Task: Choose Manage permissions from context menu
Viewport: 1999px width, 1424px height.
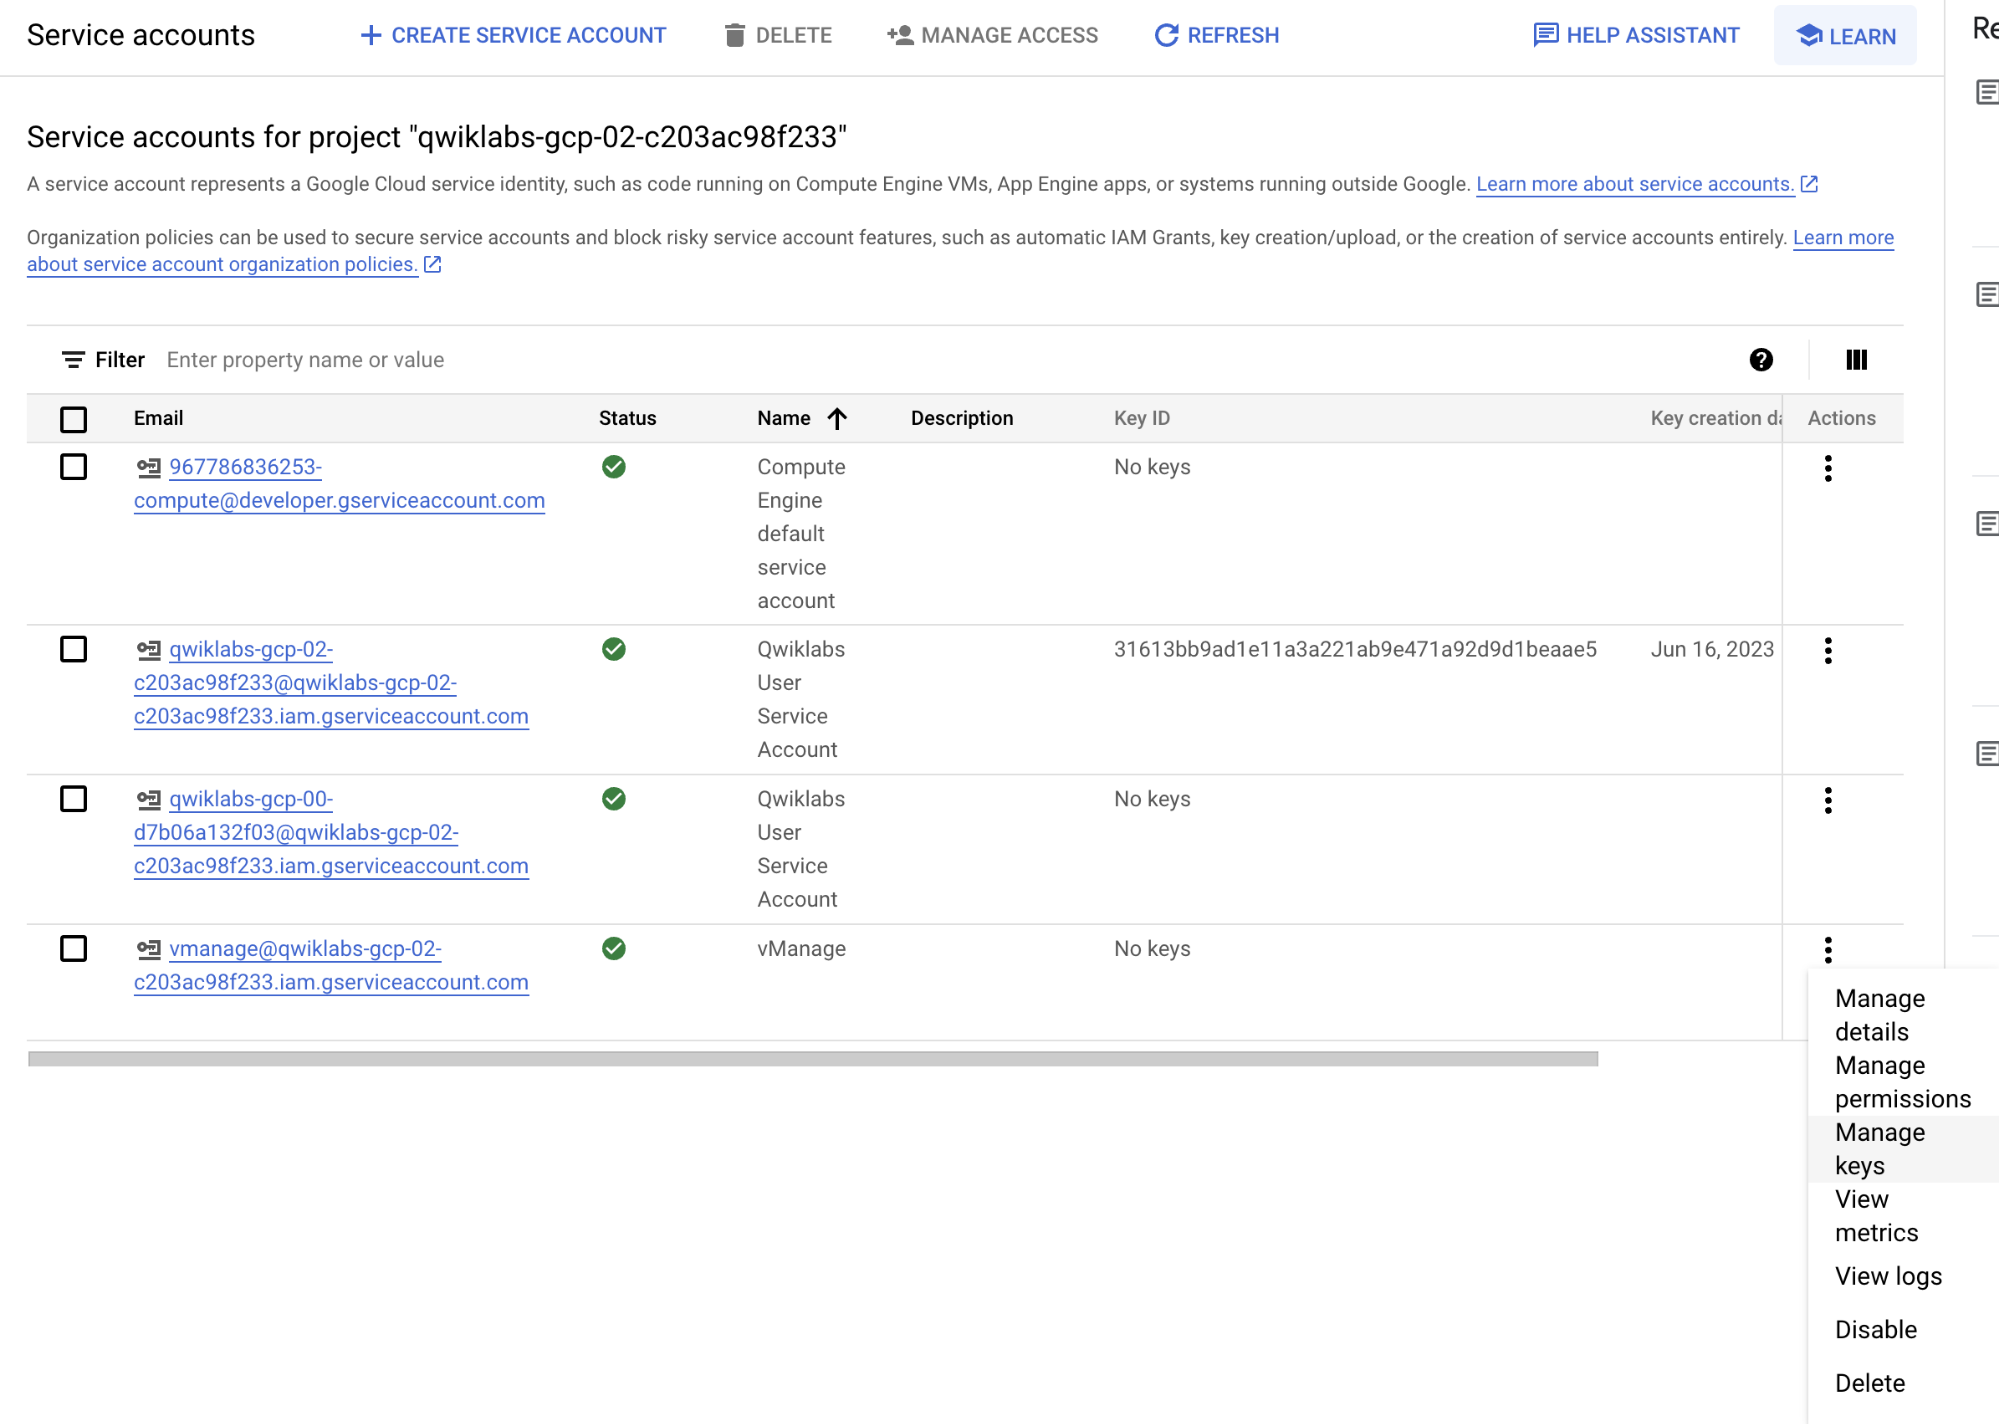Action: [x=1904, y=1082]
